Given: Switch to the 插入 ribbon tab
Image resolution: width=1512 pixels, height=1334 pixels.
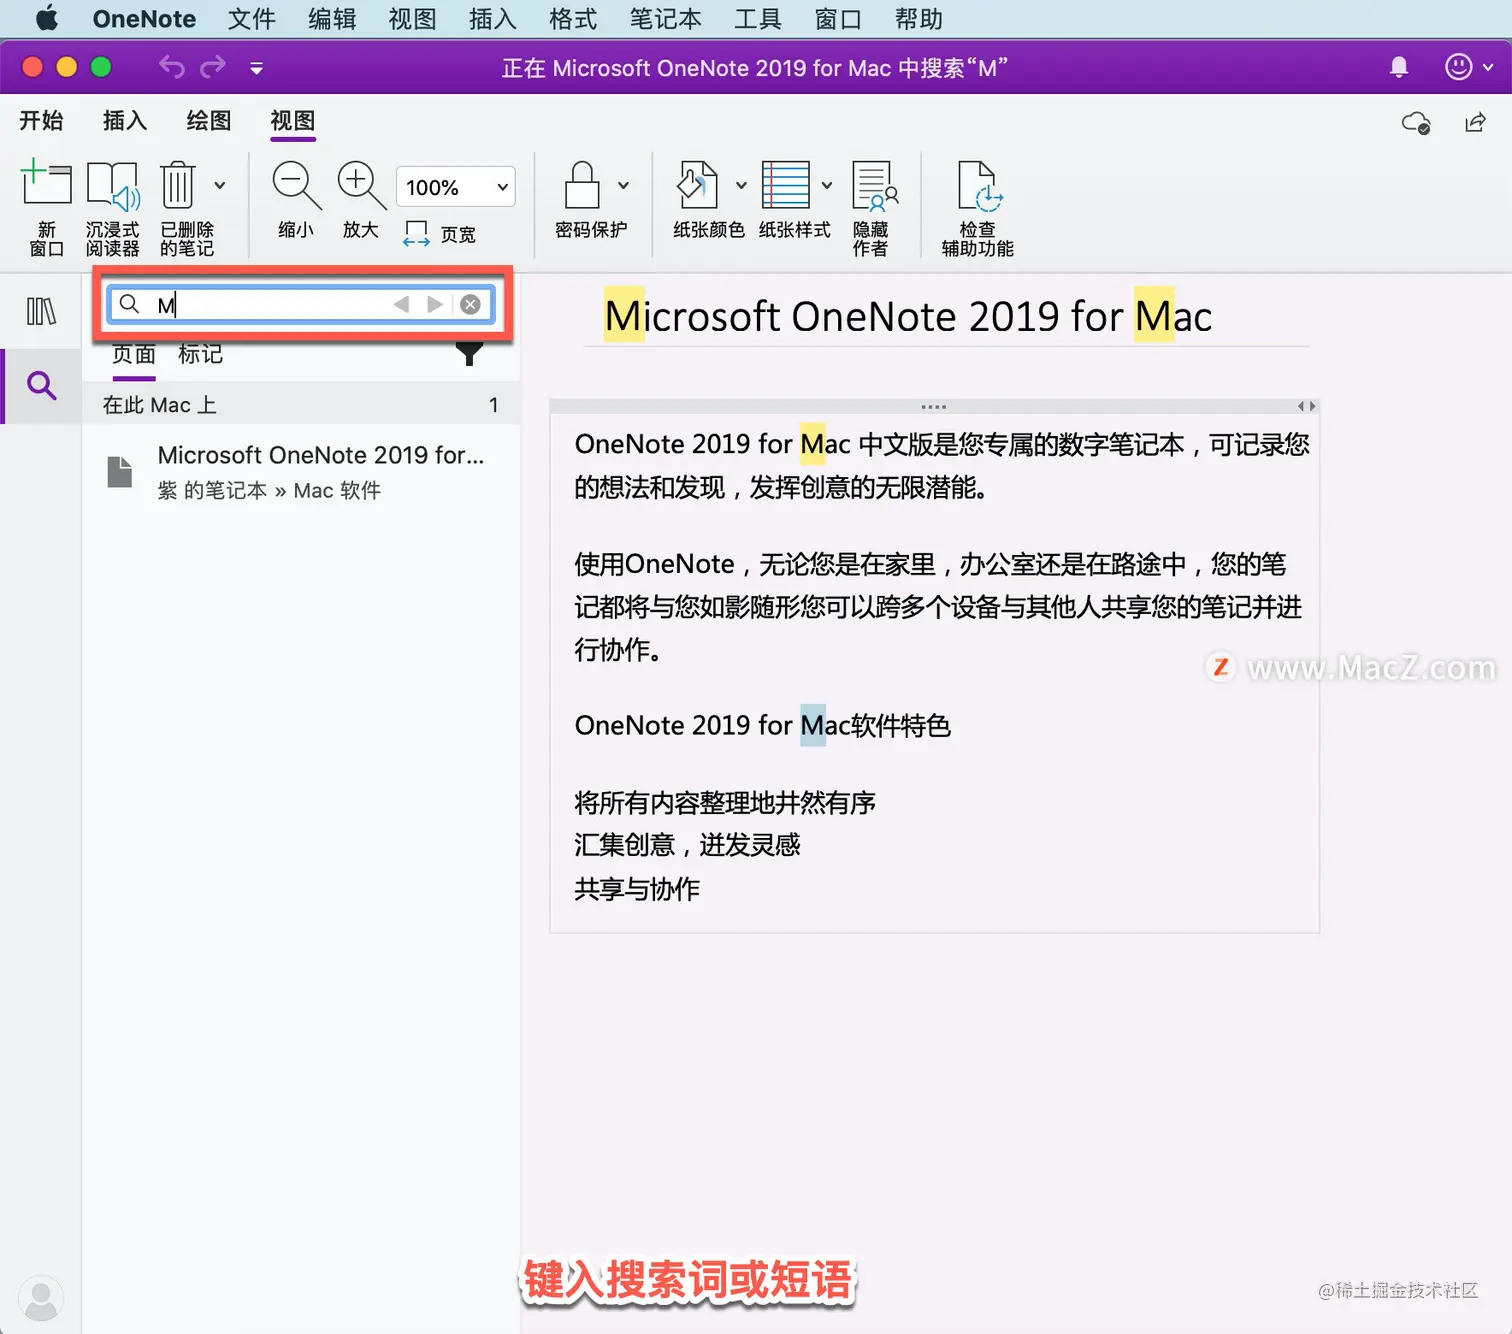Looking at the screenshot, I should click(x=125, y=121).
